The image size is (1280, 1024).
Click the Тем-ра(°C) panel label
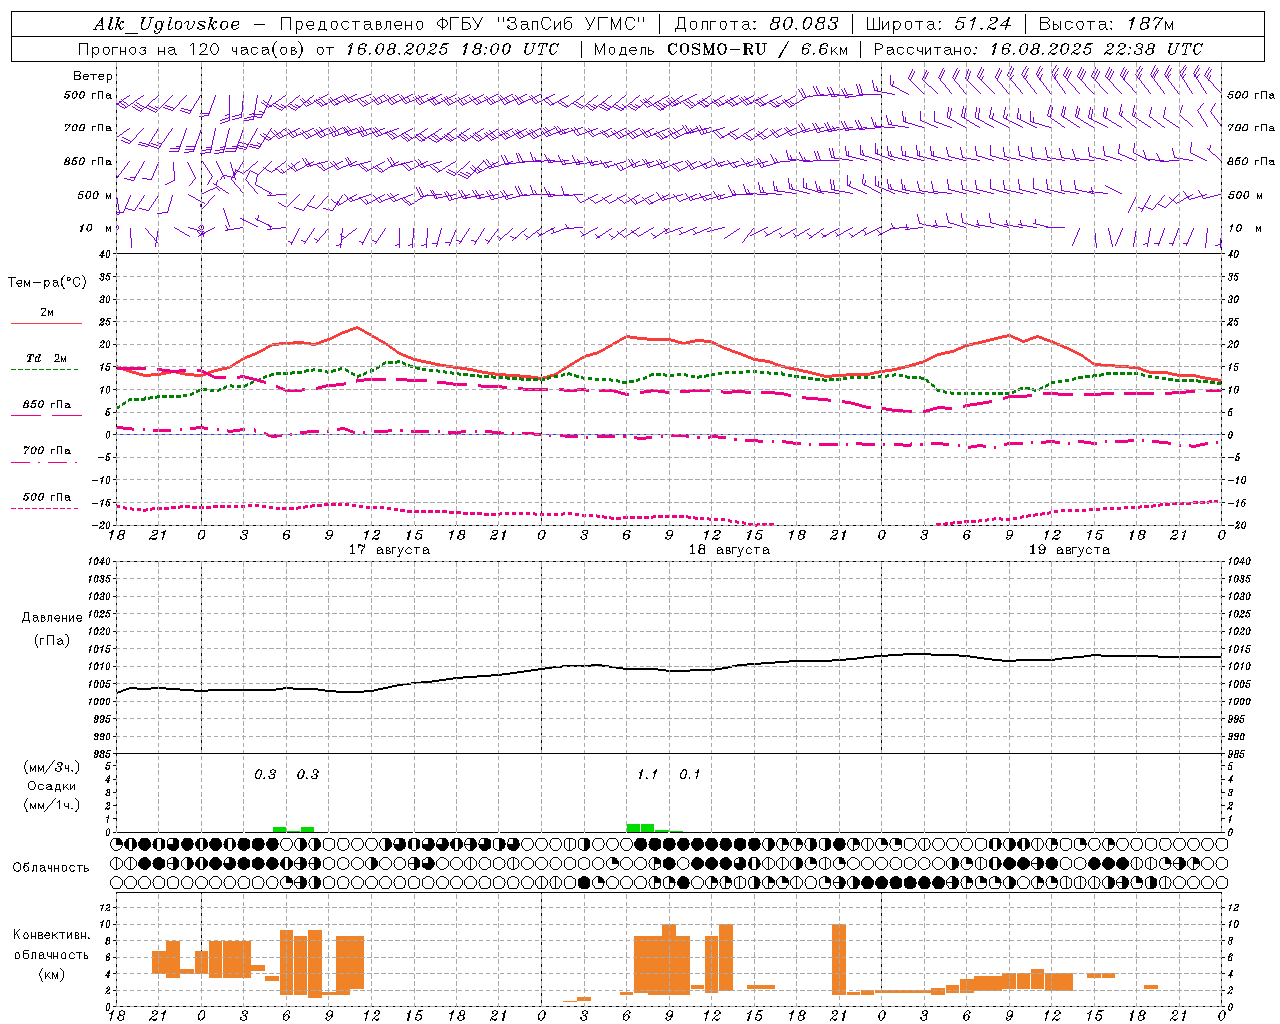47,283
